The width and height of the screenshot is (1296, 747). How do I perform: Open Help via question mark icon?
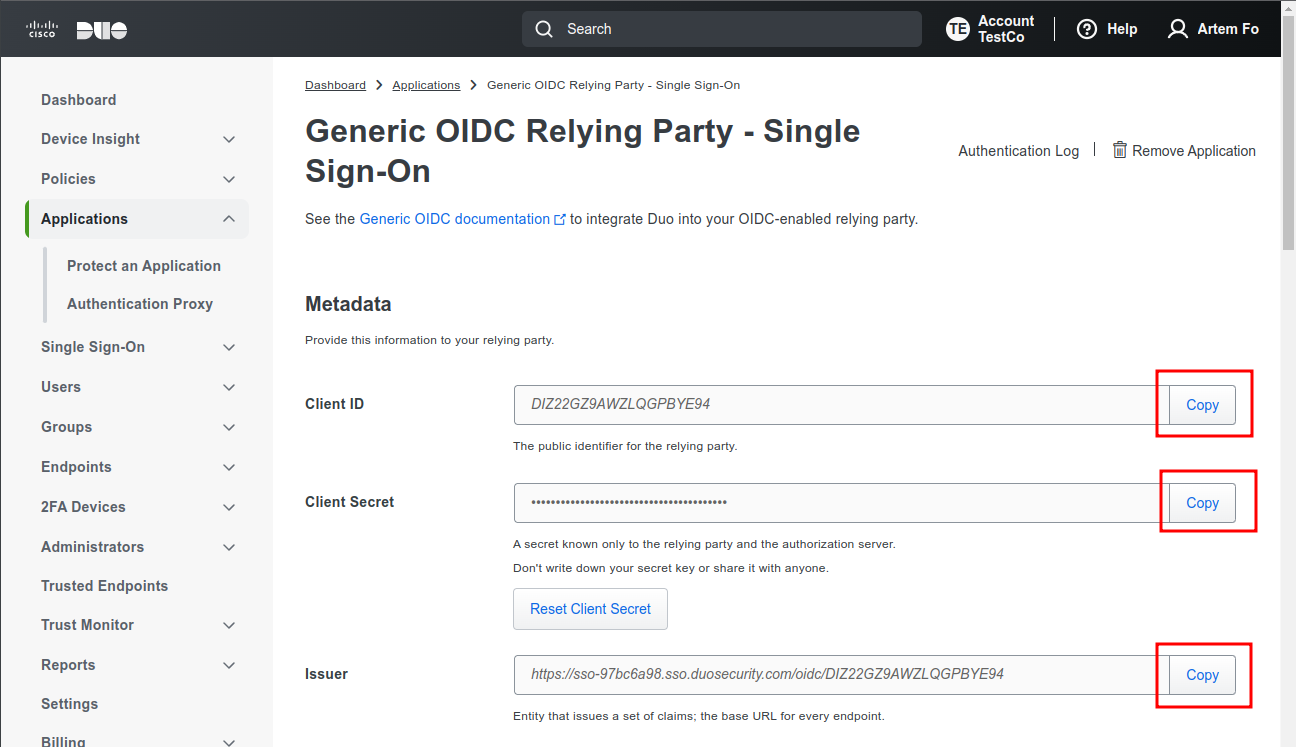1086,29
